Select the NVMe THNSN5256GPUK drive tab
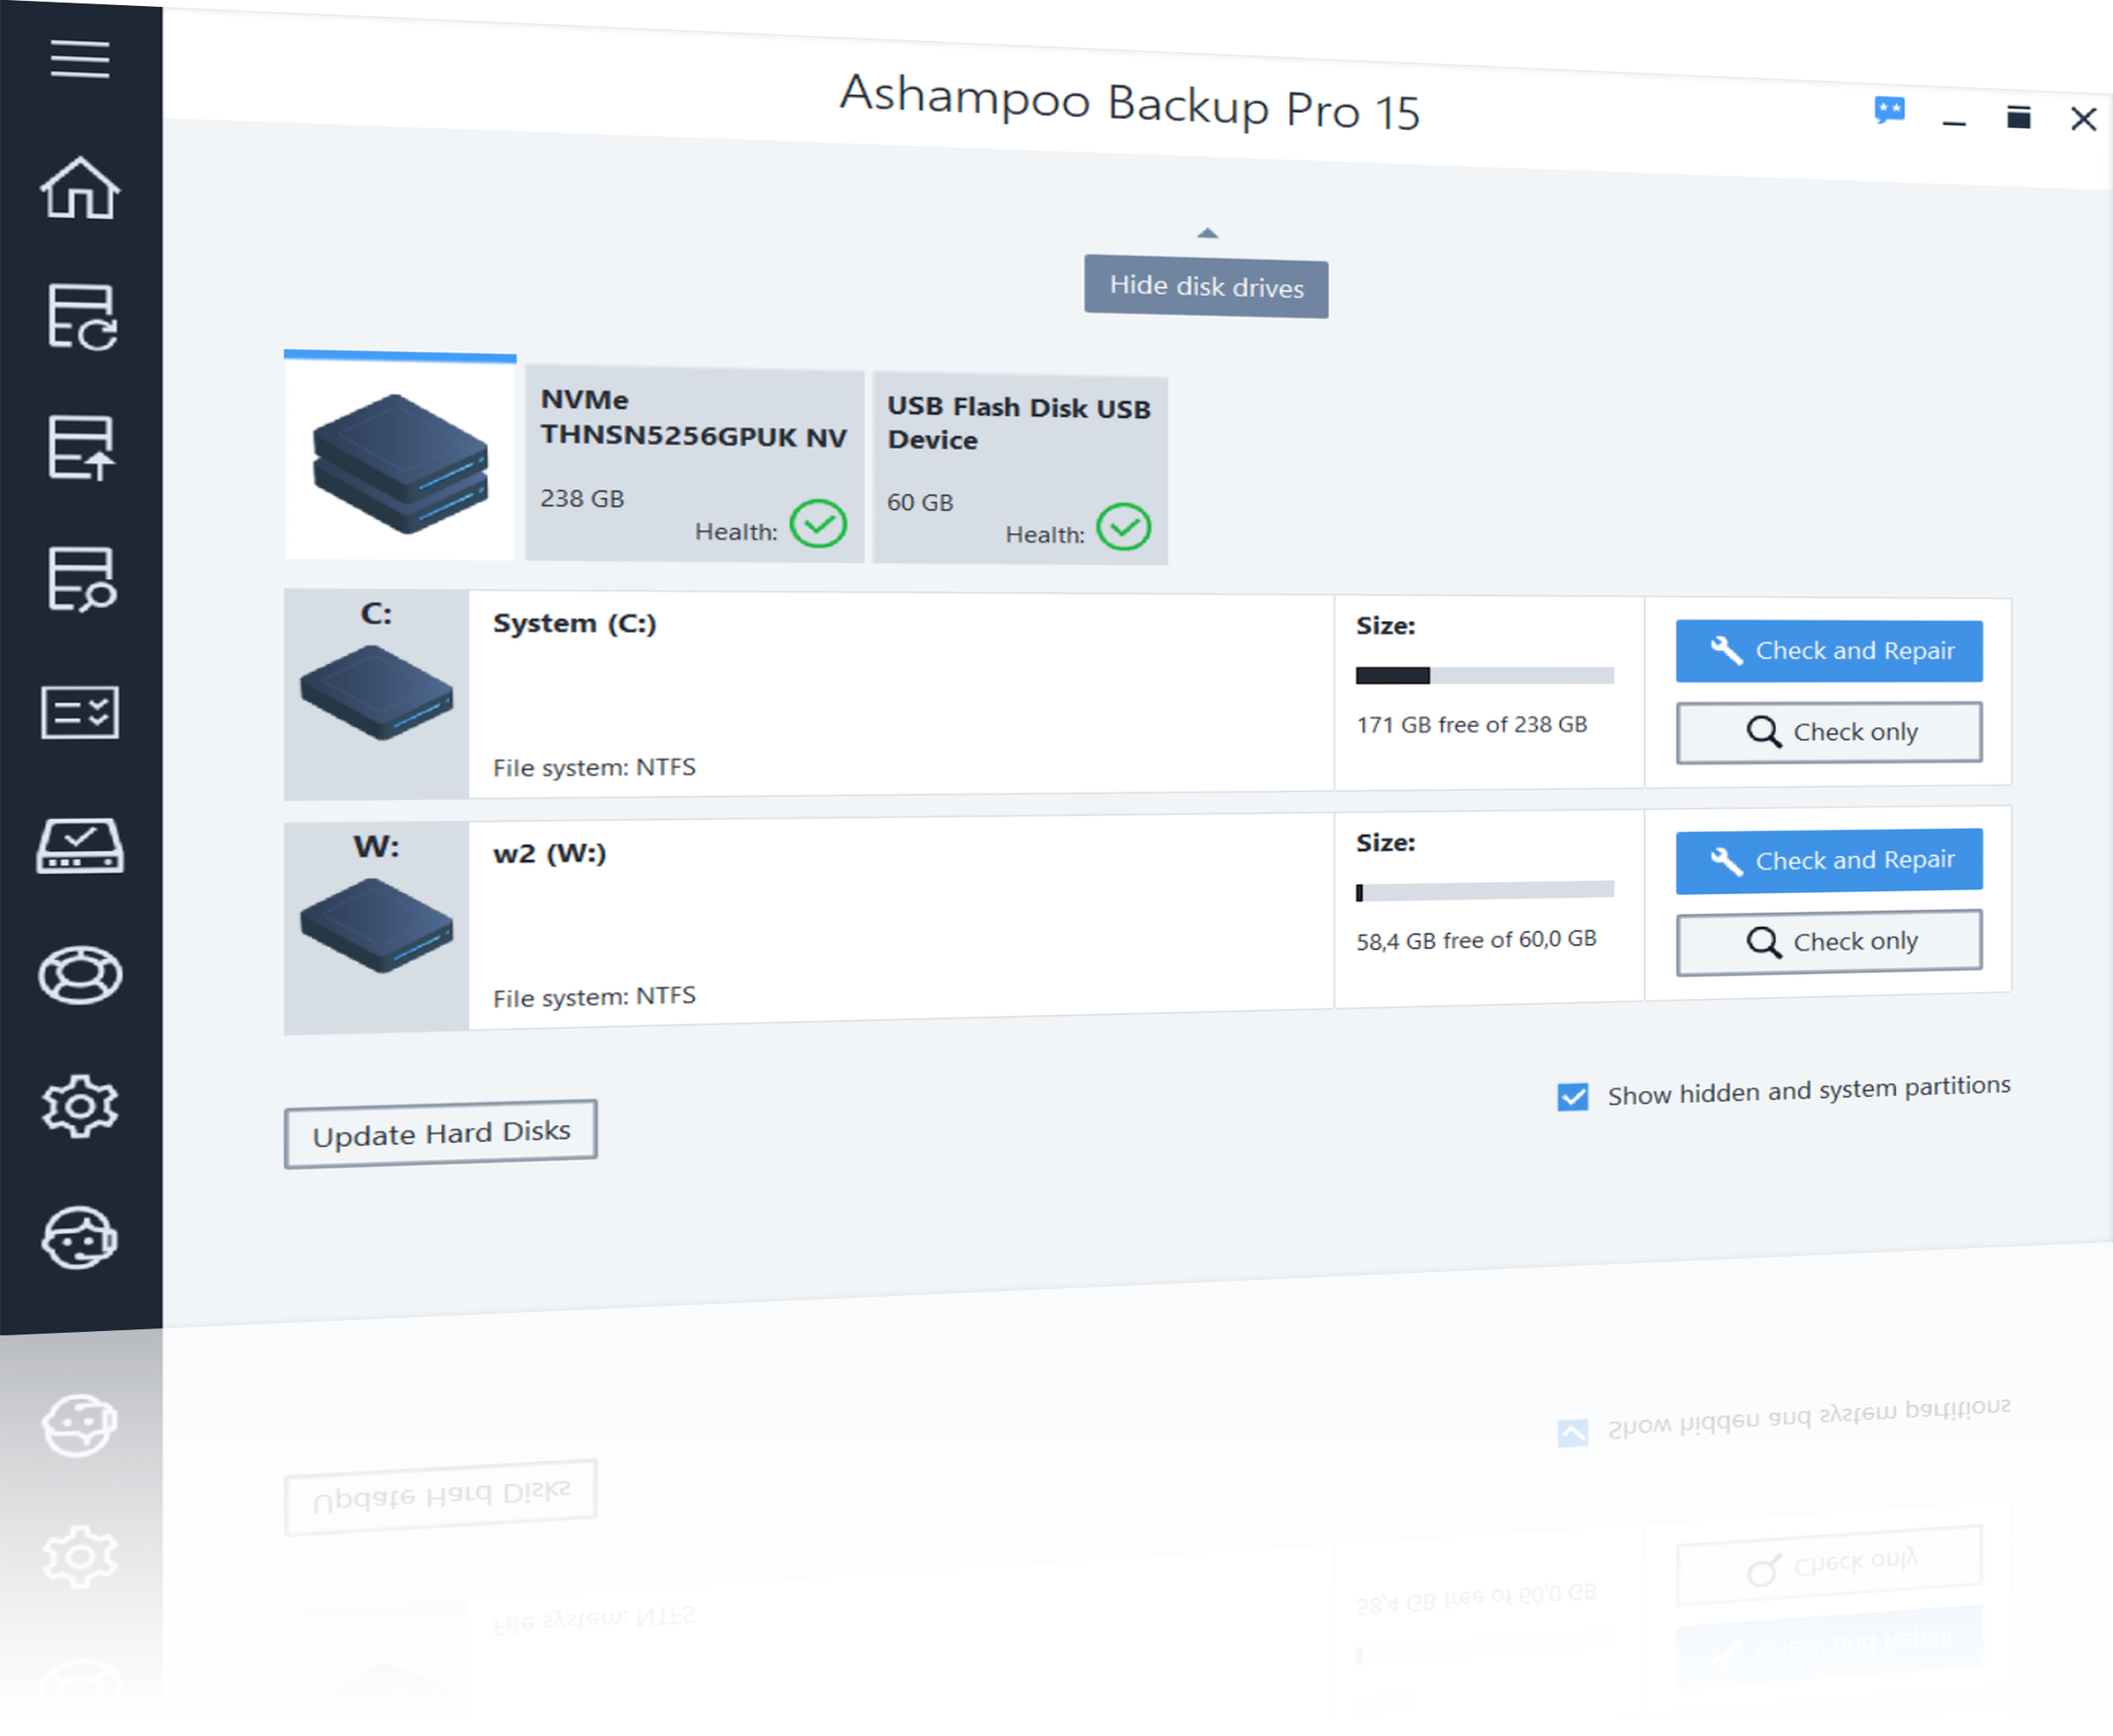Image resolution: width=2113 pixels, height=1736 pixels. (x=694, y=463)
